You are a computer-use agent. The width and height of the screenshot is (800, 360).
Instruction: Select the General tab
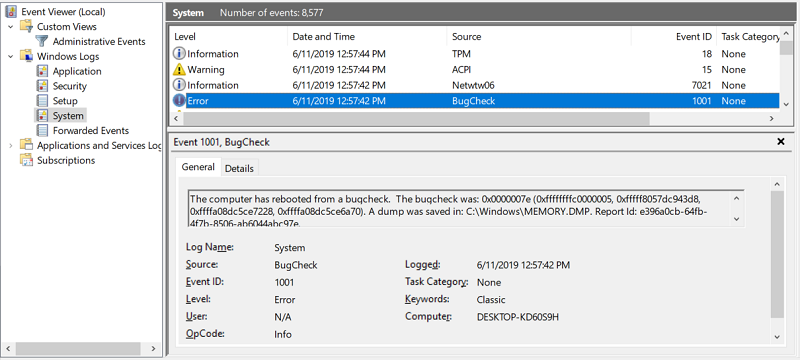pyautogui.click(x=198, y=167)
